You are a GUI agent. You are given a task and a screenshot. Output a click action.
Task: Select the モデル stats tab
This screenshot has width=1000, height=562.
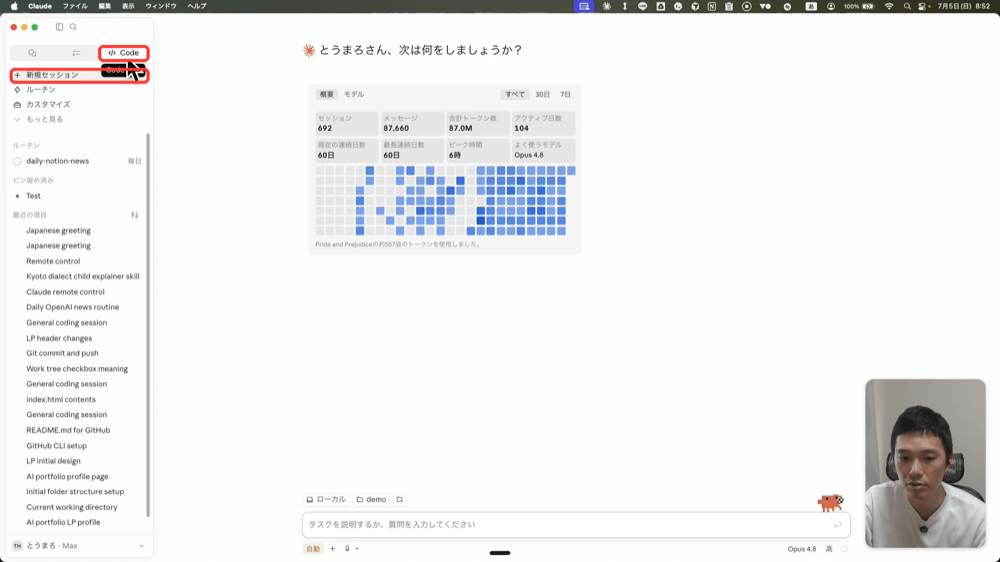click(354, 94)
